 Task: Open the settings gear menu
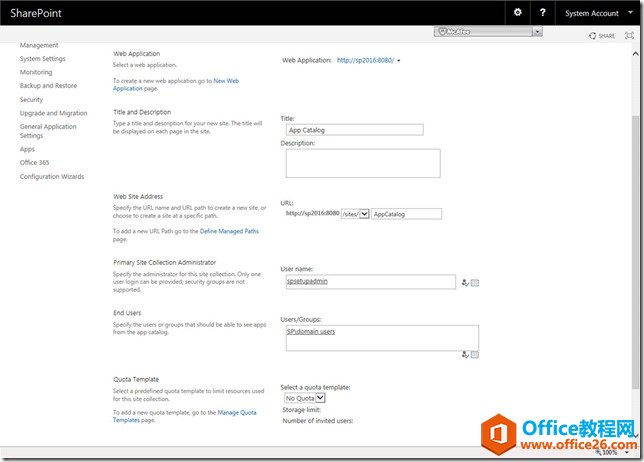click(517, 12)
